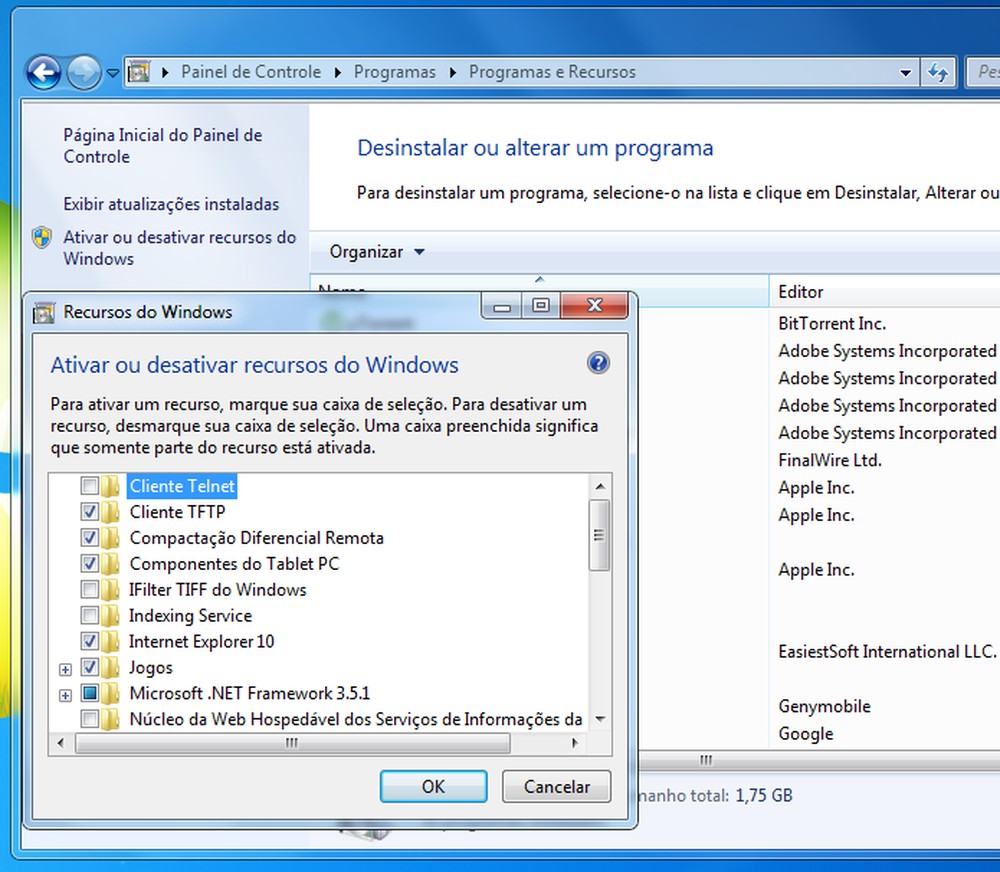The width and height of the screenshot is (1000, 872).
Task: Open help via the question mark icon
Action: pos(598,363)
